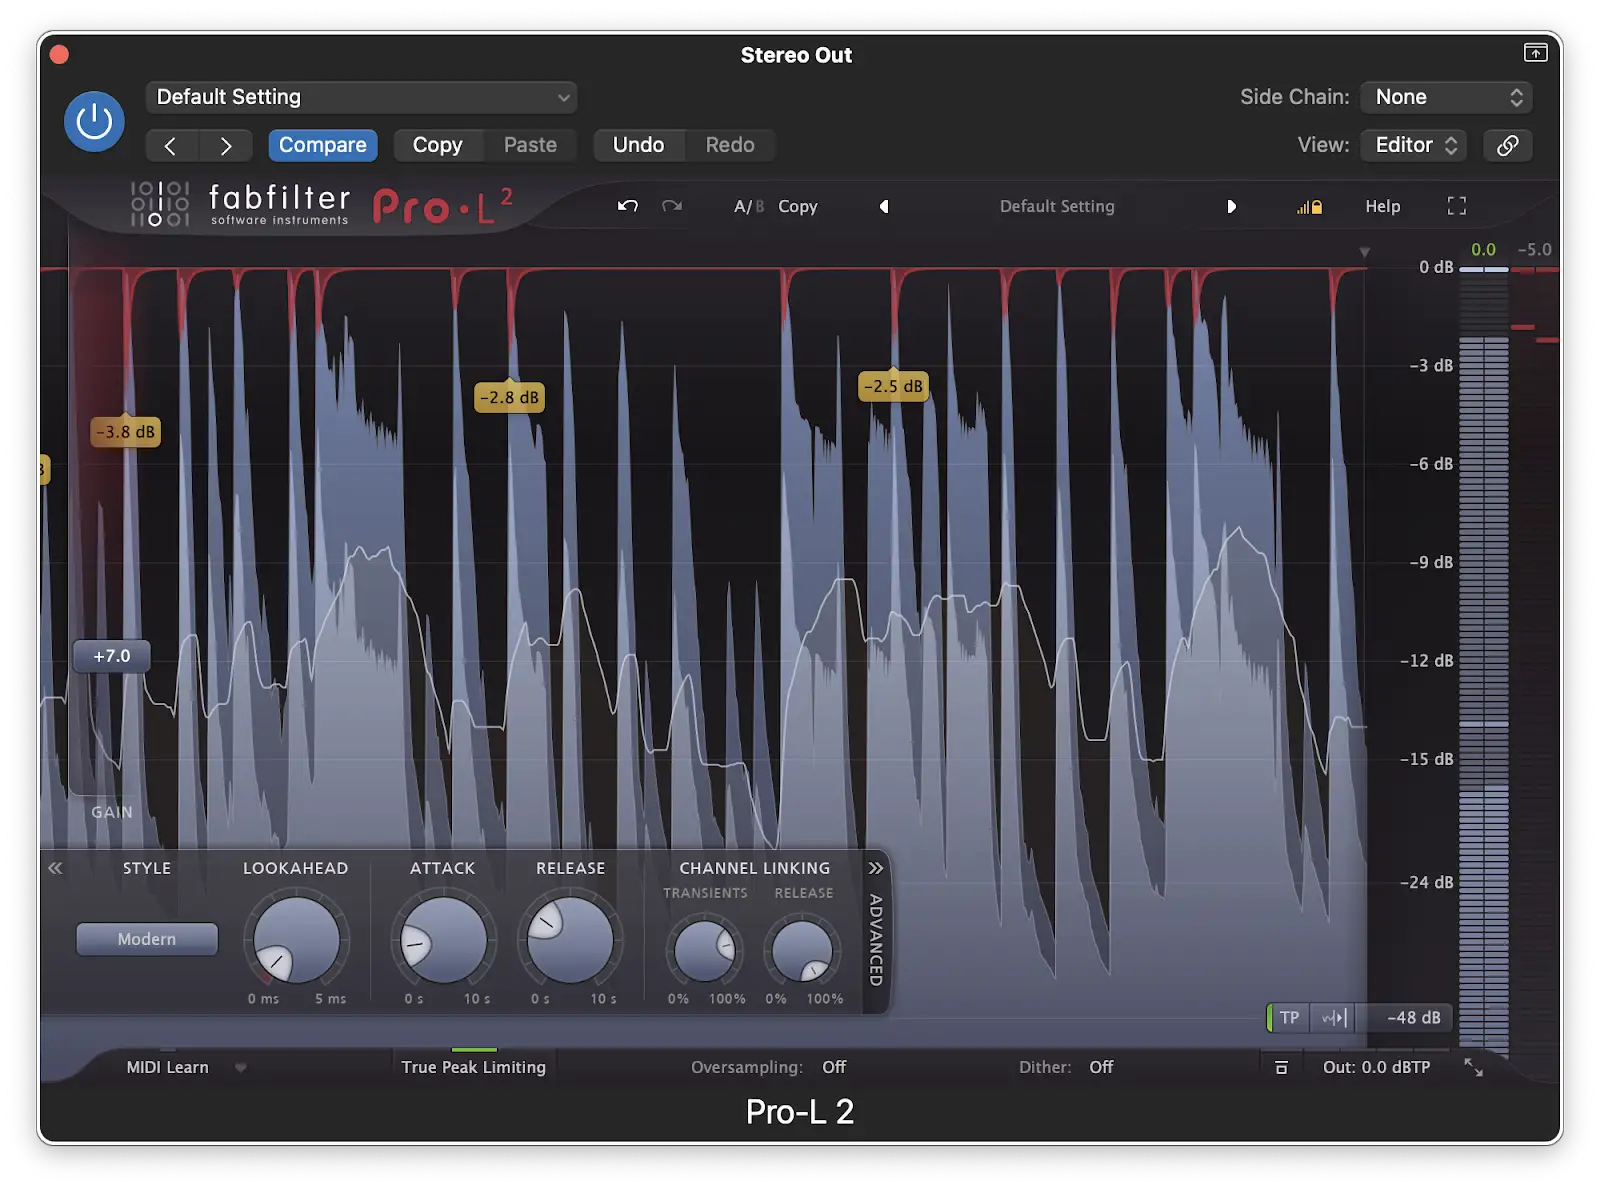The image size is (1600, 1189).
Task: Click resize handle at bottom right
Action: [x=1473, y=1067]
